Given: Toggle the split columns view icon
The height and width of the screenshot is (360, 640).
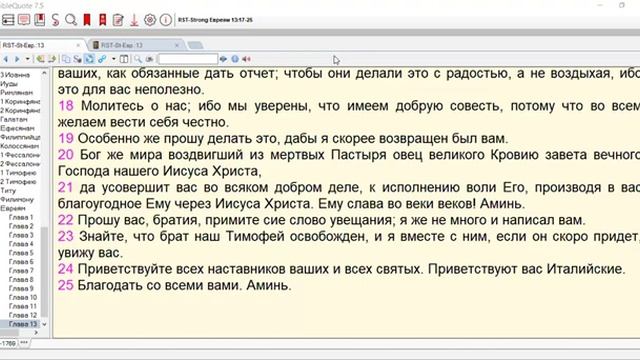Looking at the screenshot, I should tap(124, 59).
